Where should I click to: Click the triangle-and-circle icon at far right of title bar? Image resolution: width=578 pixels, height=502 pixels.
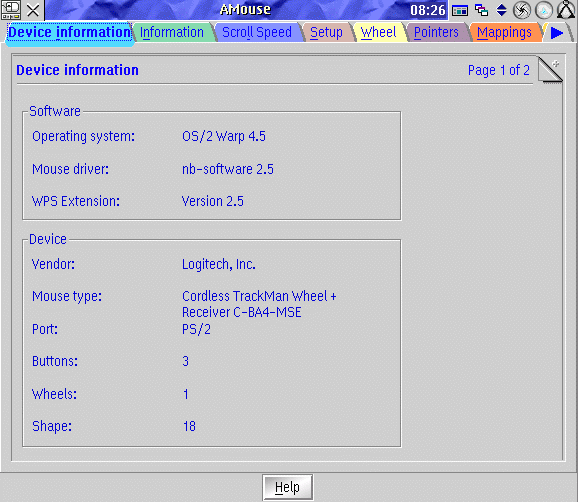(566, 10)
